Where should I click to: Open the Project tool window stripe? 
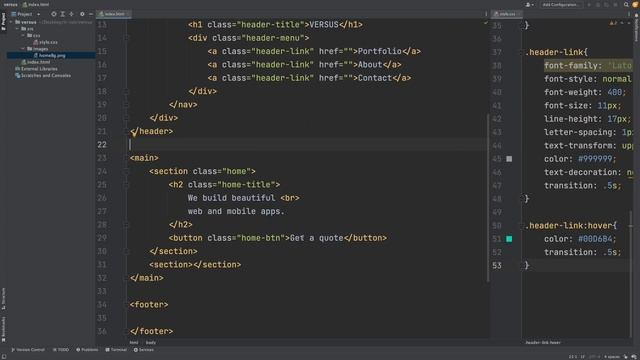[x=3, y=21]
